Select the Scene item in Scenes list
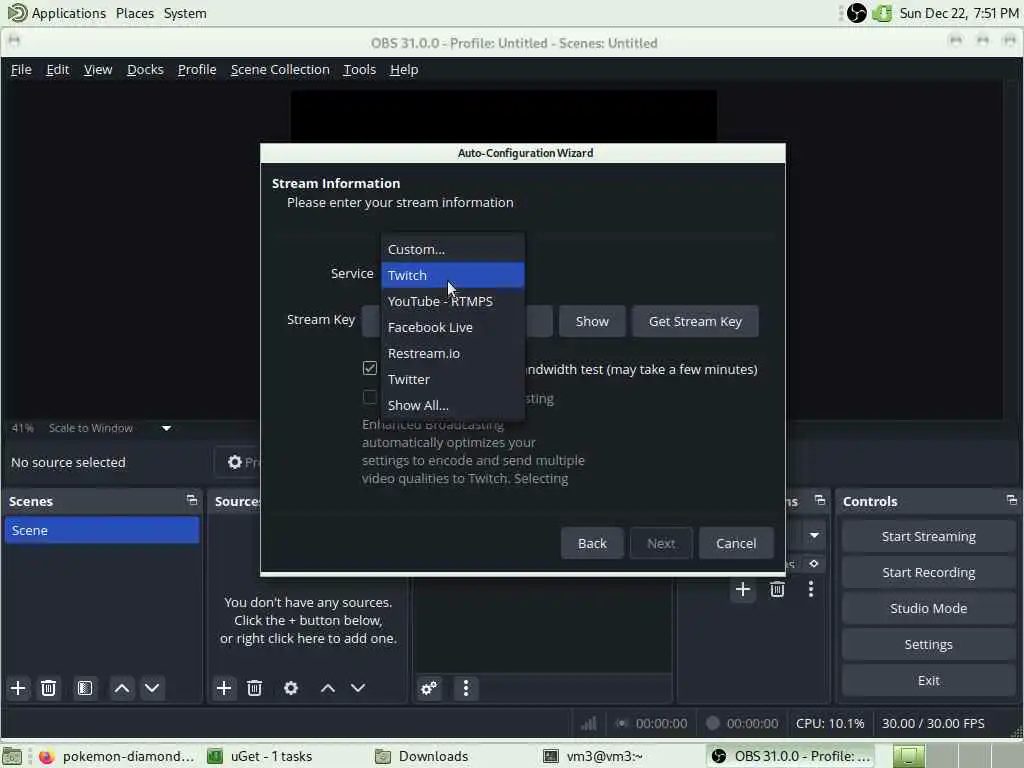The height and width of the screenshot is (768, 1024). (x=102, y=530)
